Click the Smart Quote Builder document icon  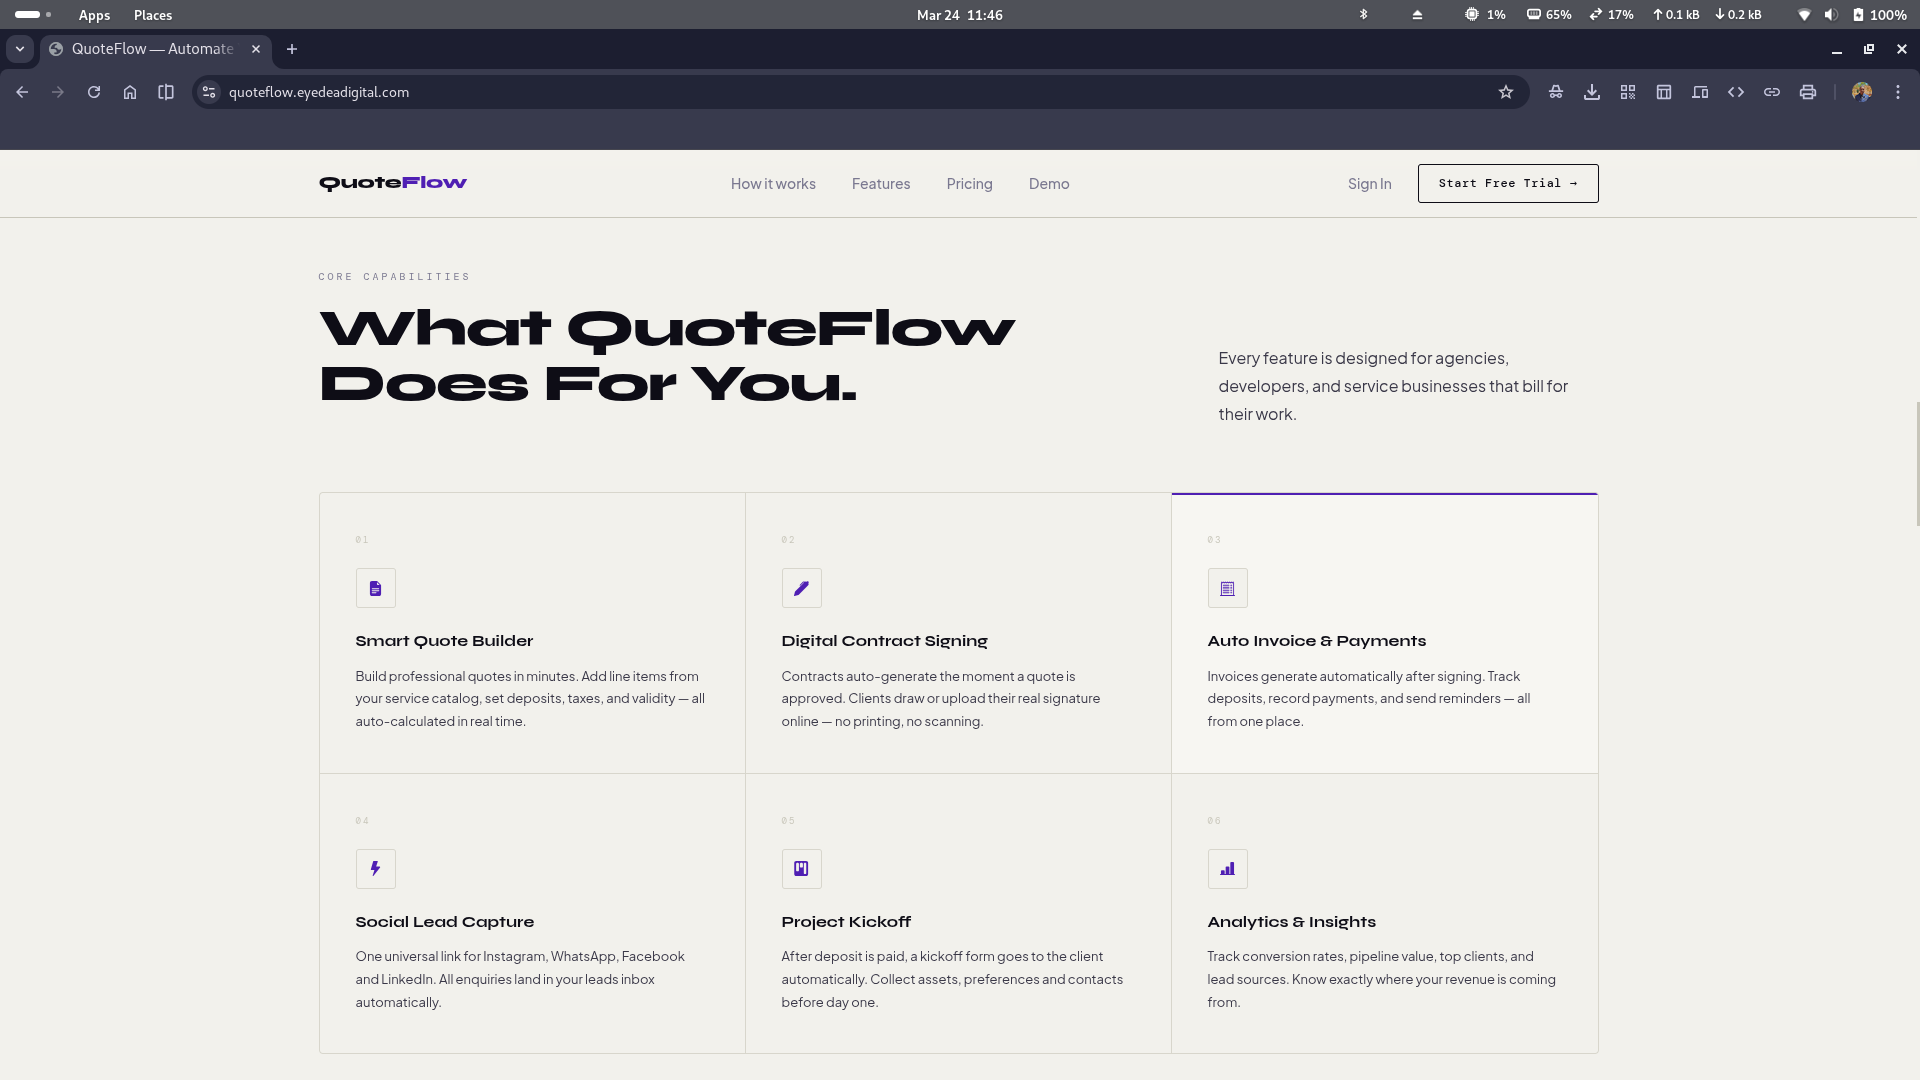point(375,588)
